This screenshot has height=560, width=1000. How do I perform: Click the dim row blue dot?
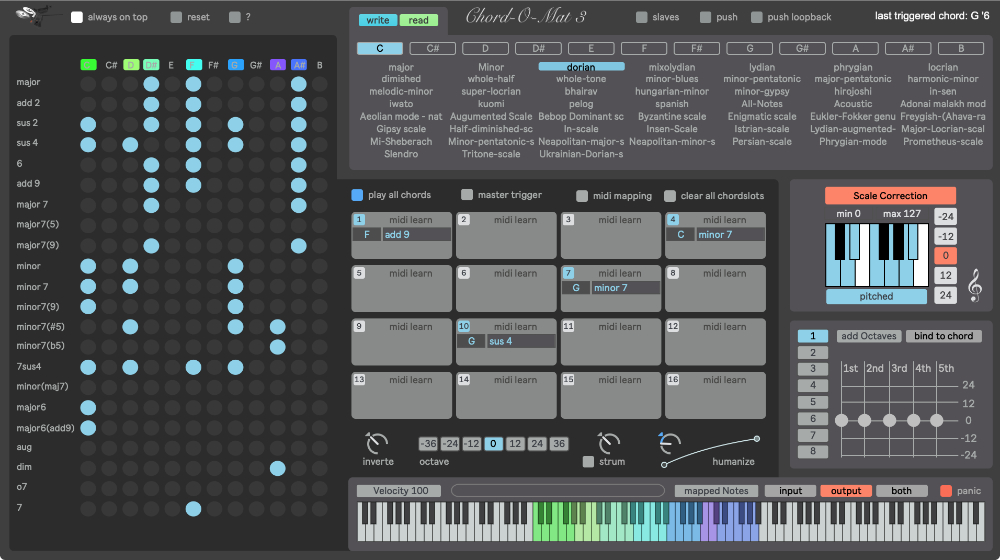click(277, 468)
